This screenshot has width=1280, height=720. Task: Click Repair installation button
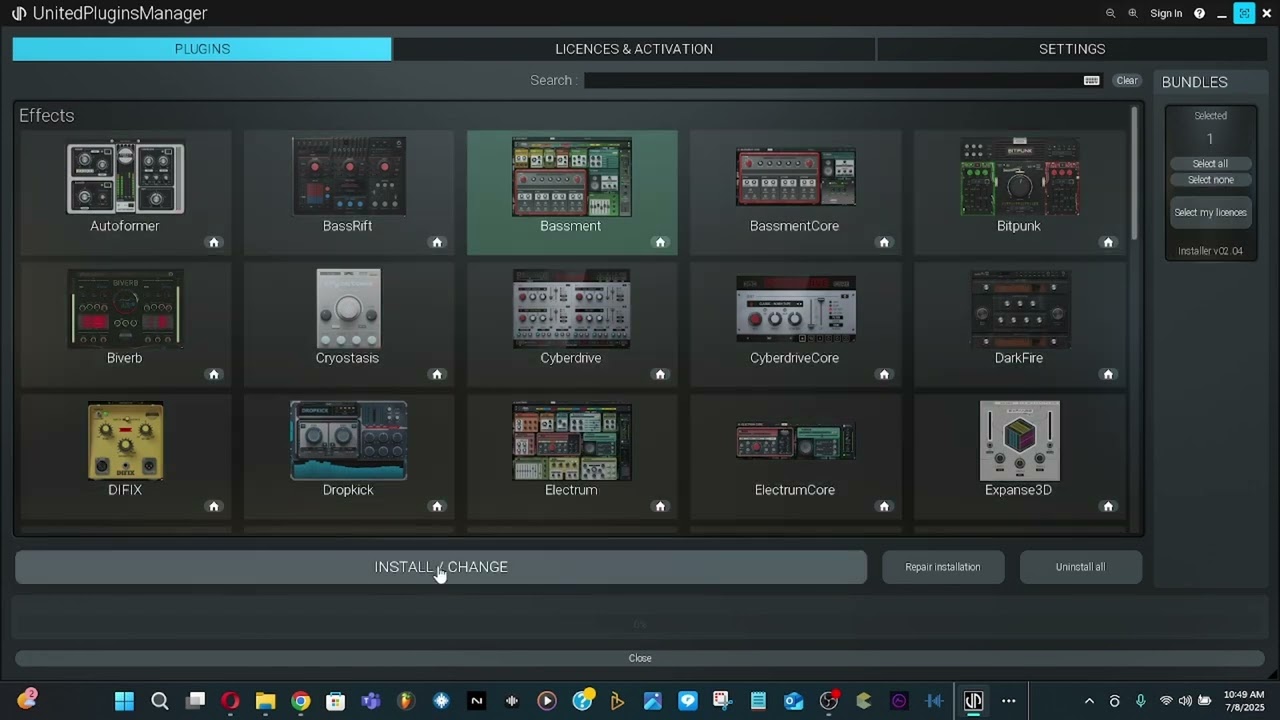pos(942,567)
